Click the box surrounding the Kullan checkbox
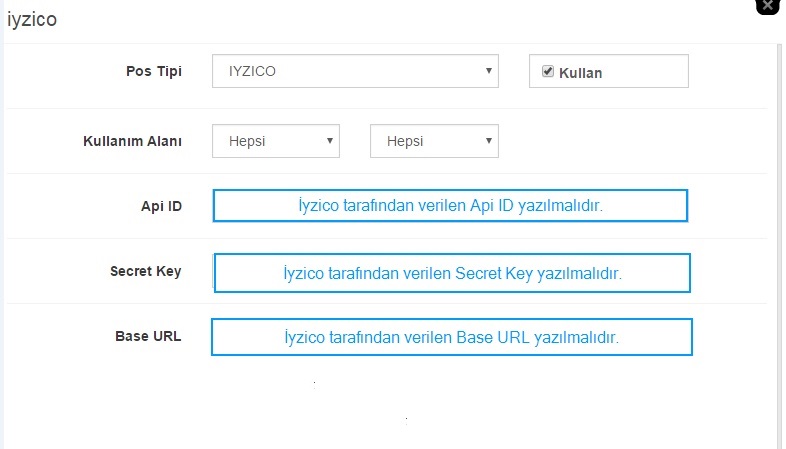The width and height of the screenshot is (786, 449). [609, 71]
